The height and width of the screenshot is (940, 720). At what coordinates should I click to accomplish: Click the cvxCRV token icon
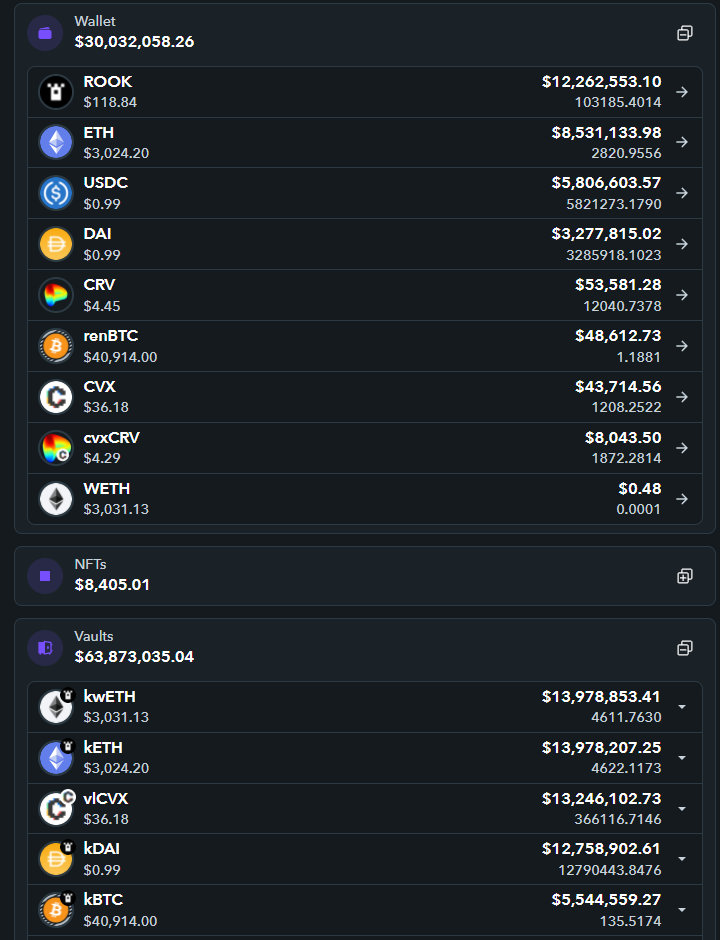pos(56,448)
